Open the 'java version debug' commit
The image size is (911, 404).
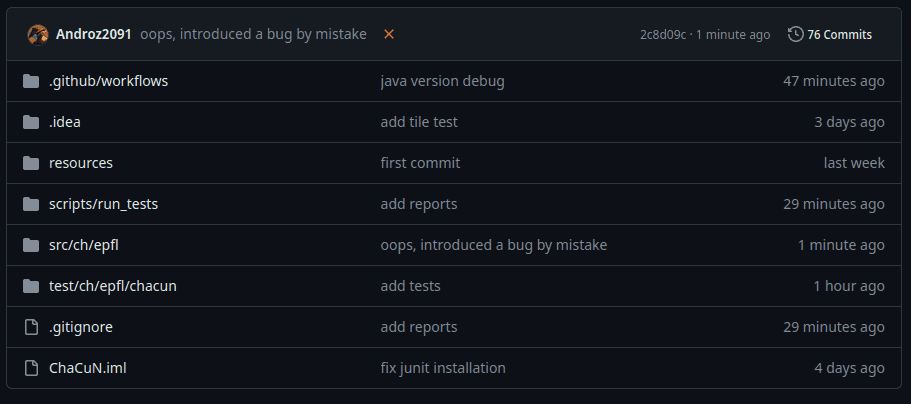click(x=442, y=81)
